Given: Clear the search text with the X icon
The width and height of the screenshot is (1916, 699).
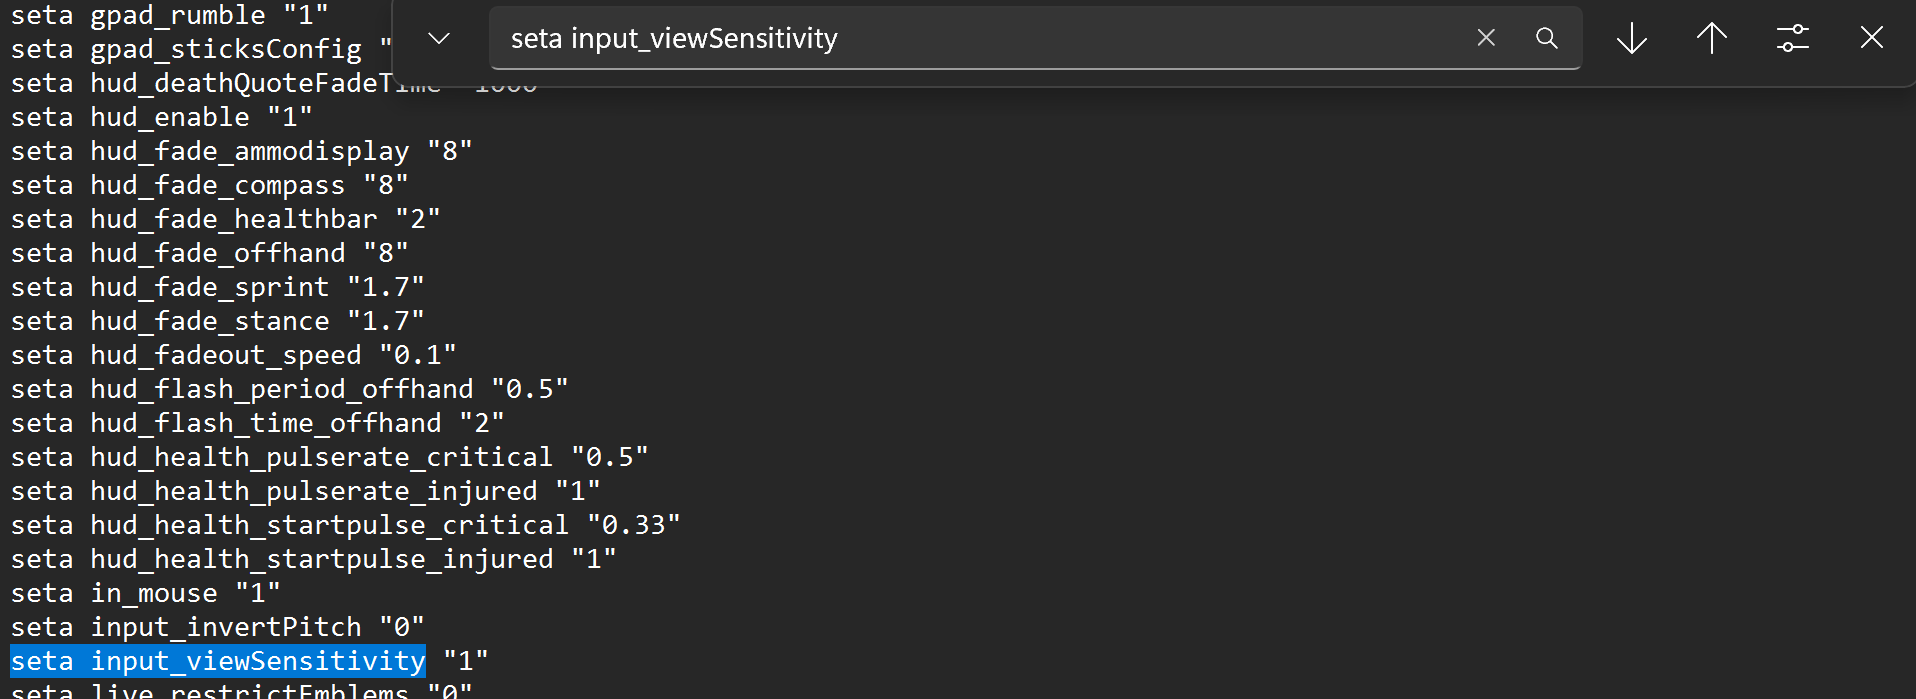Looking at the screenshot, I should pyautogui.click(x=1486, y=38).
